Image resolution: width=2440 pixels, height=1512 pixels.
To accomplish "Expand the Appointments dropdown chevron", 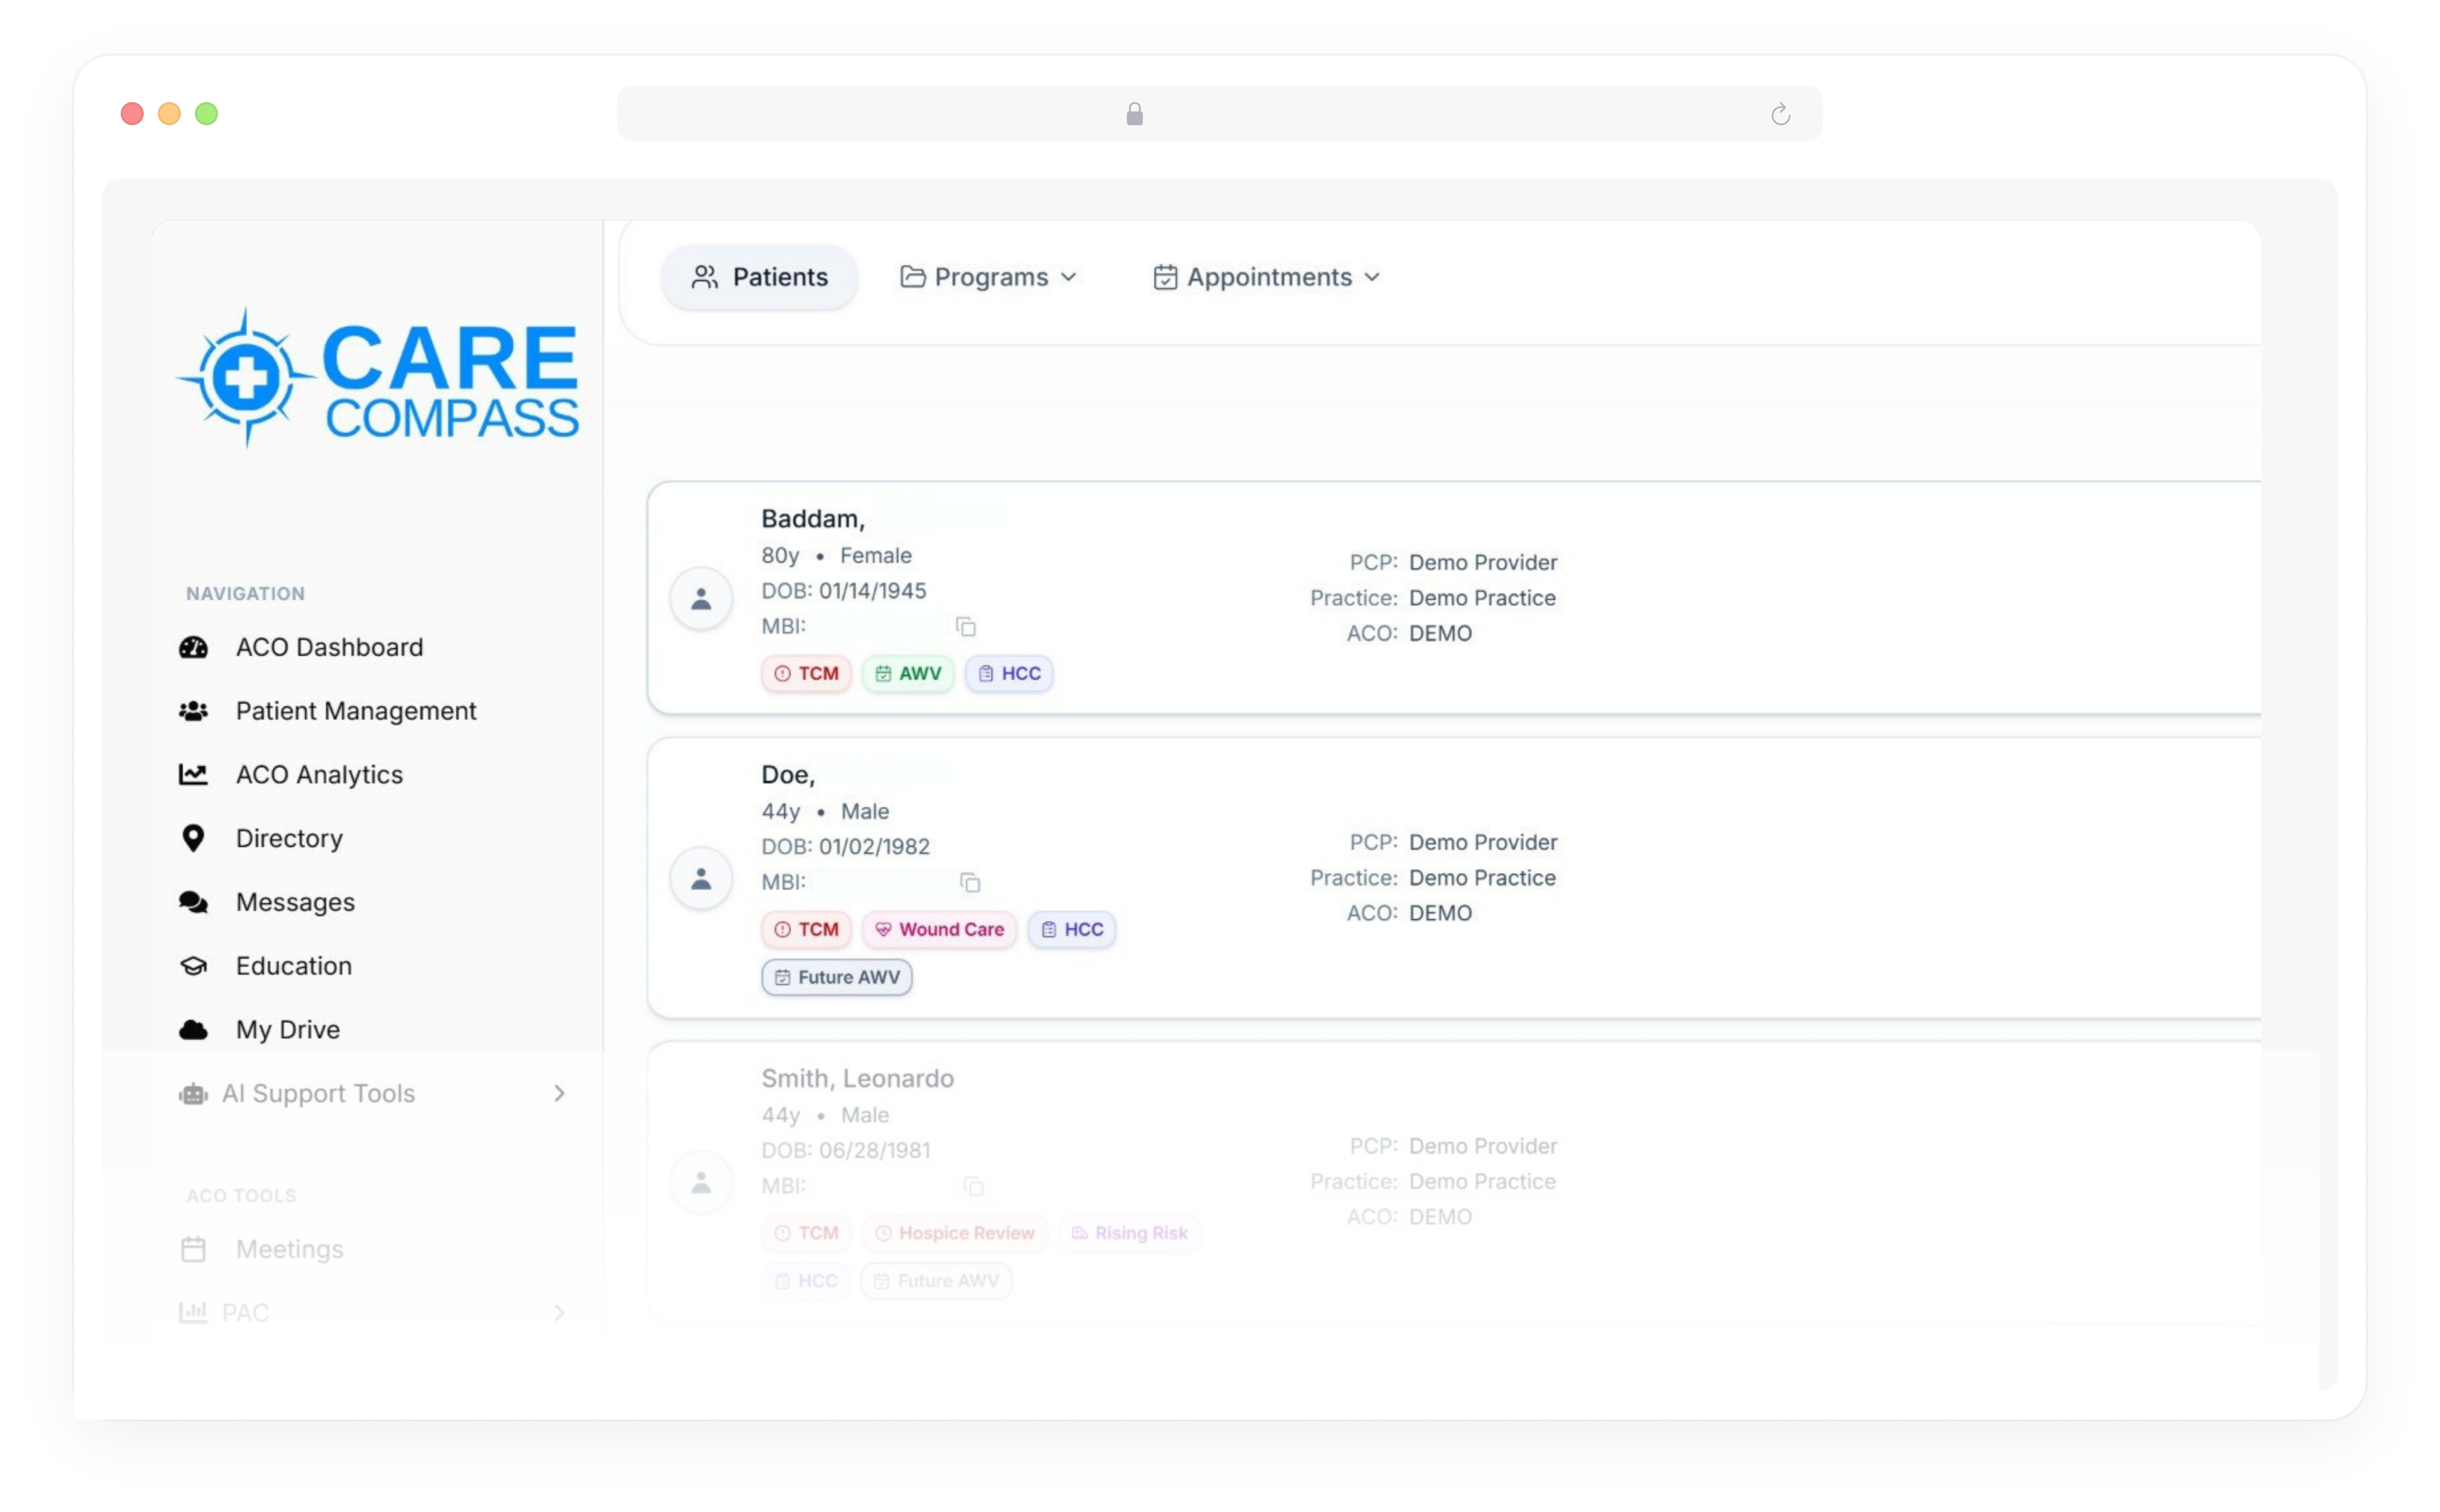I will point(1372,277).
